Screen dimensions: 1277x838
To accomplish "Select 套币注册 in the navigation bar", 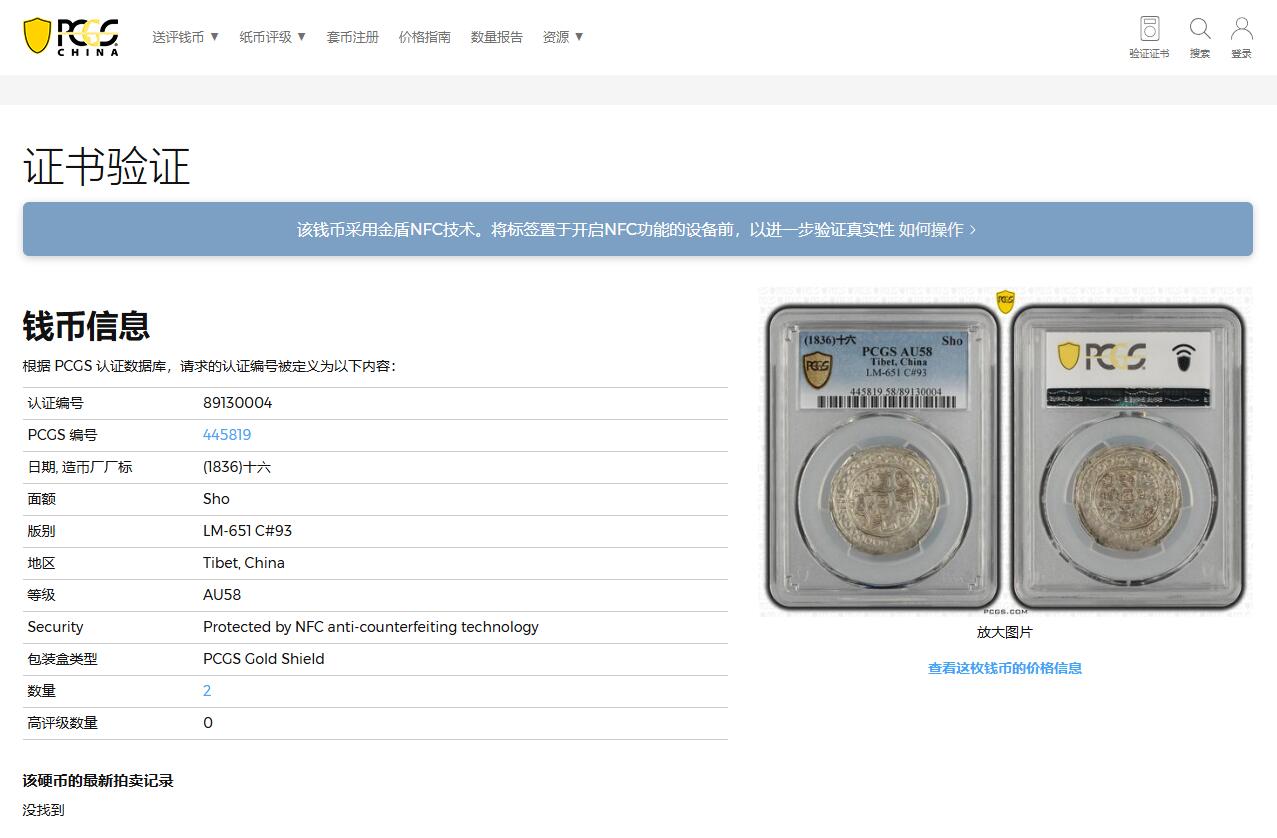I will [x=352, y=36].
